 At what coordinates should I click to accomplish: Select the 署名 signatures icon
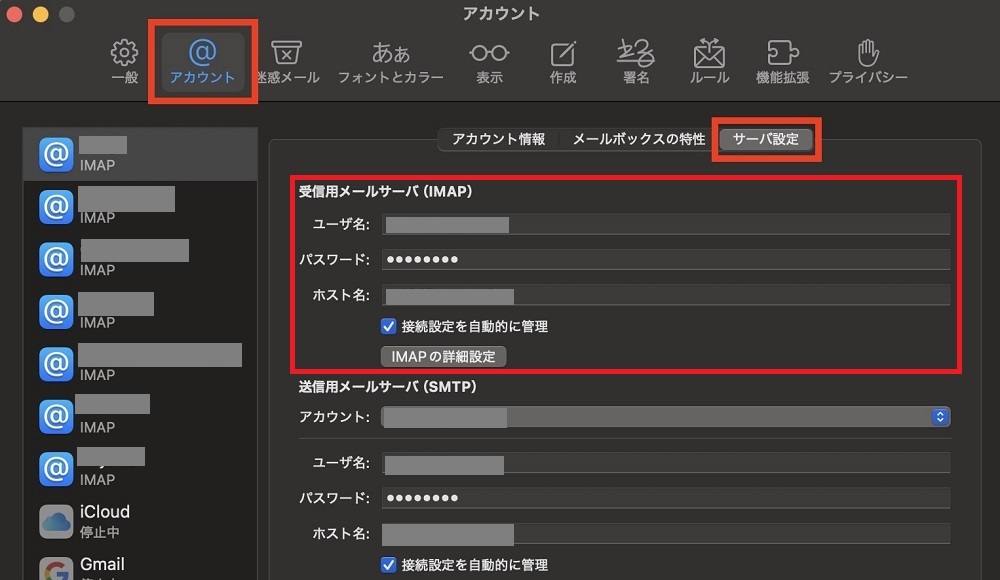click(x=636, y=60)
